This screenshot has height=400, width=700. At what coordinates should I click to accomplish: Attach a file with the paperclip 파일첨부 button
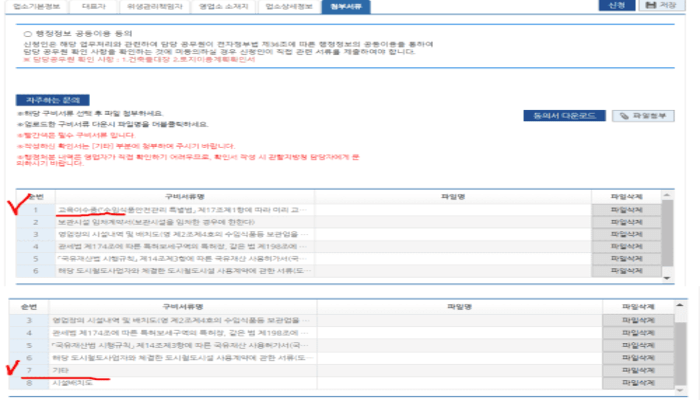pyautogui.click(x=643, y=116)
